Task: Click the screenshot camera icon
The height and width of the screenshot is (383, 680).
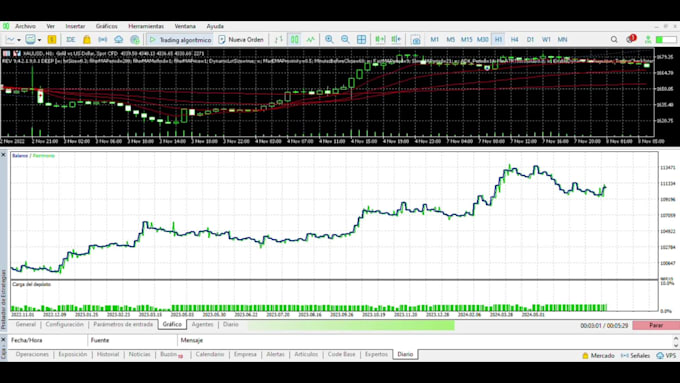Action: coord(415,40)
